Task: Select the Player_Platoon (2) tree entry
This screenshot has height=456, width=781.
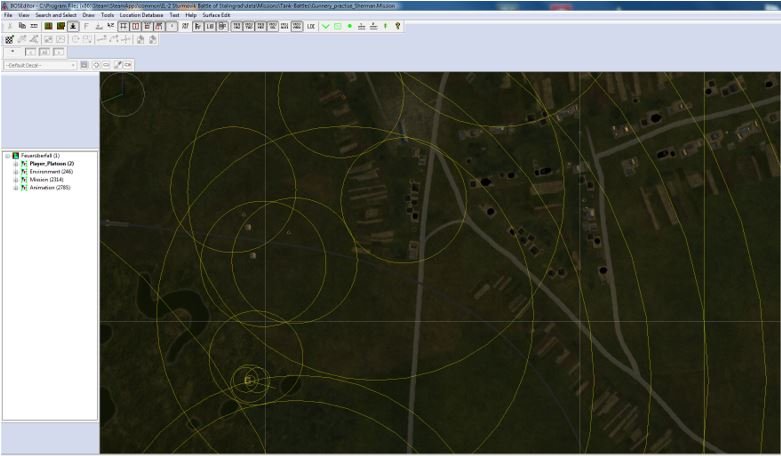Action: coord(52,163)
